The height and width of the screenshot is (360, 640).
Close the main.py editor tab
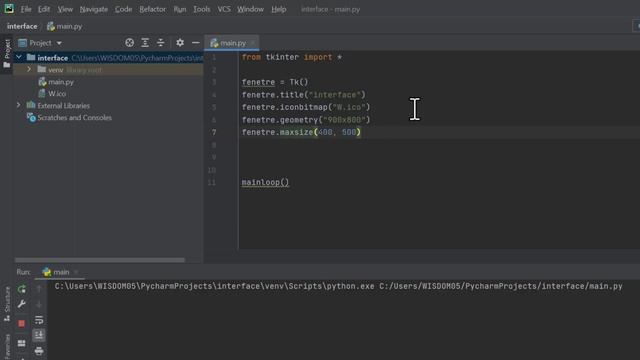point(253,43)
